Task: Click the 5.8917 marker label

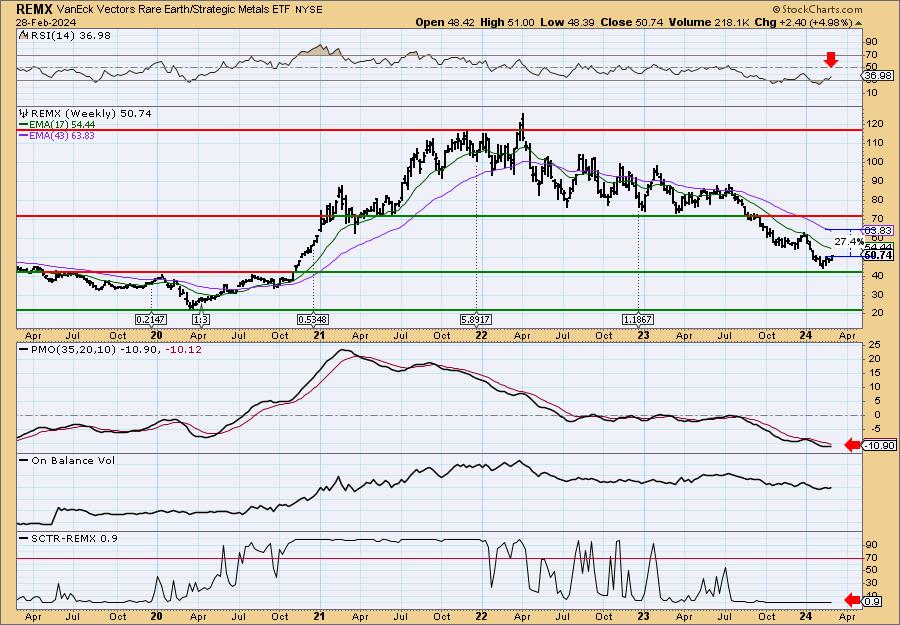Action: pyautogui.click(x=476, y=319)
